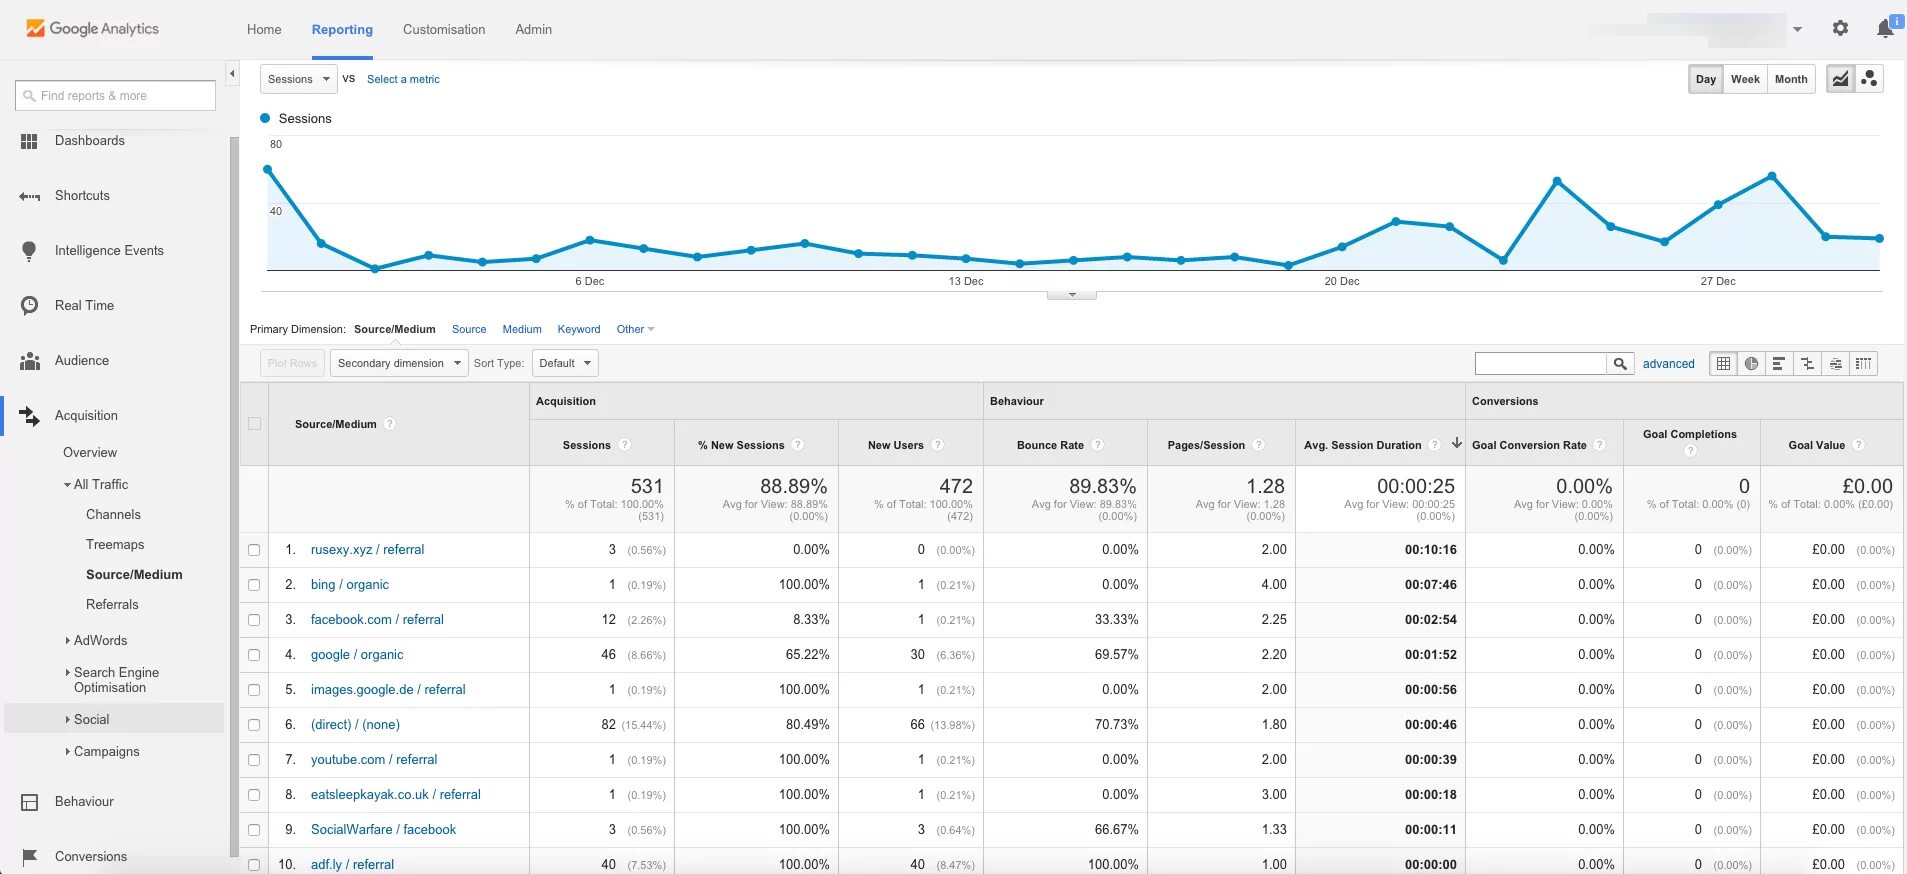Tick checkbox for bing / organic row
Image resolution: width=1907 pixels, height=874 pixels.
(254, 585)
